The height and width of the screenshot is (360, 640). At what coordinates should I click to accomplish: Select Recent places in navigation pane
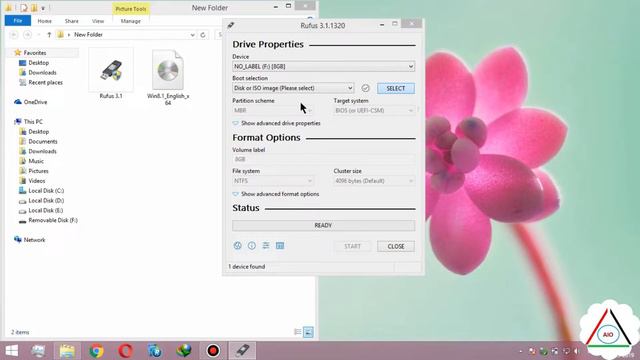(x=45, y=82)
